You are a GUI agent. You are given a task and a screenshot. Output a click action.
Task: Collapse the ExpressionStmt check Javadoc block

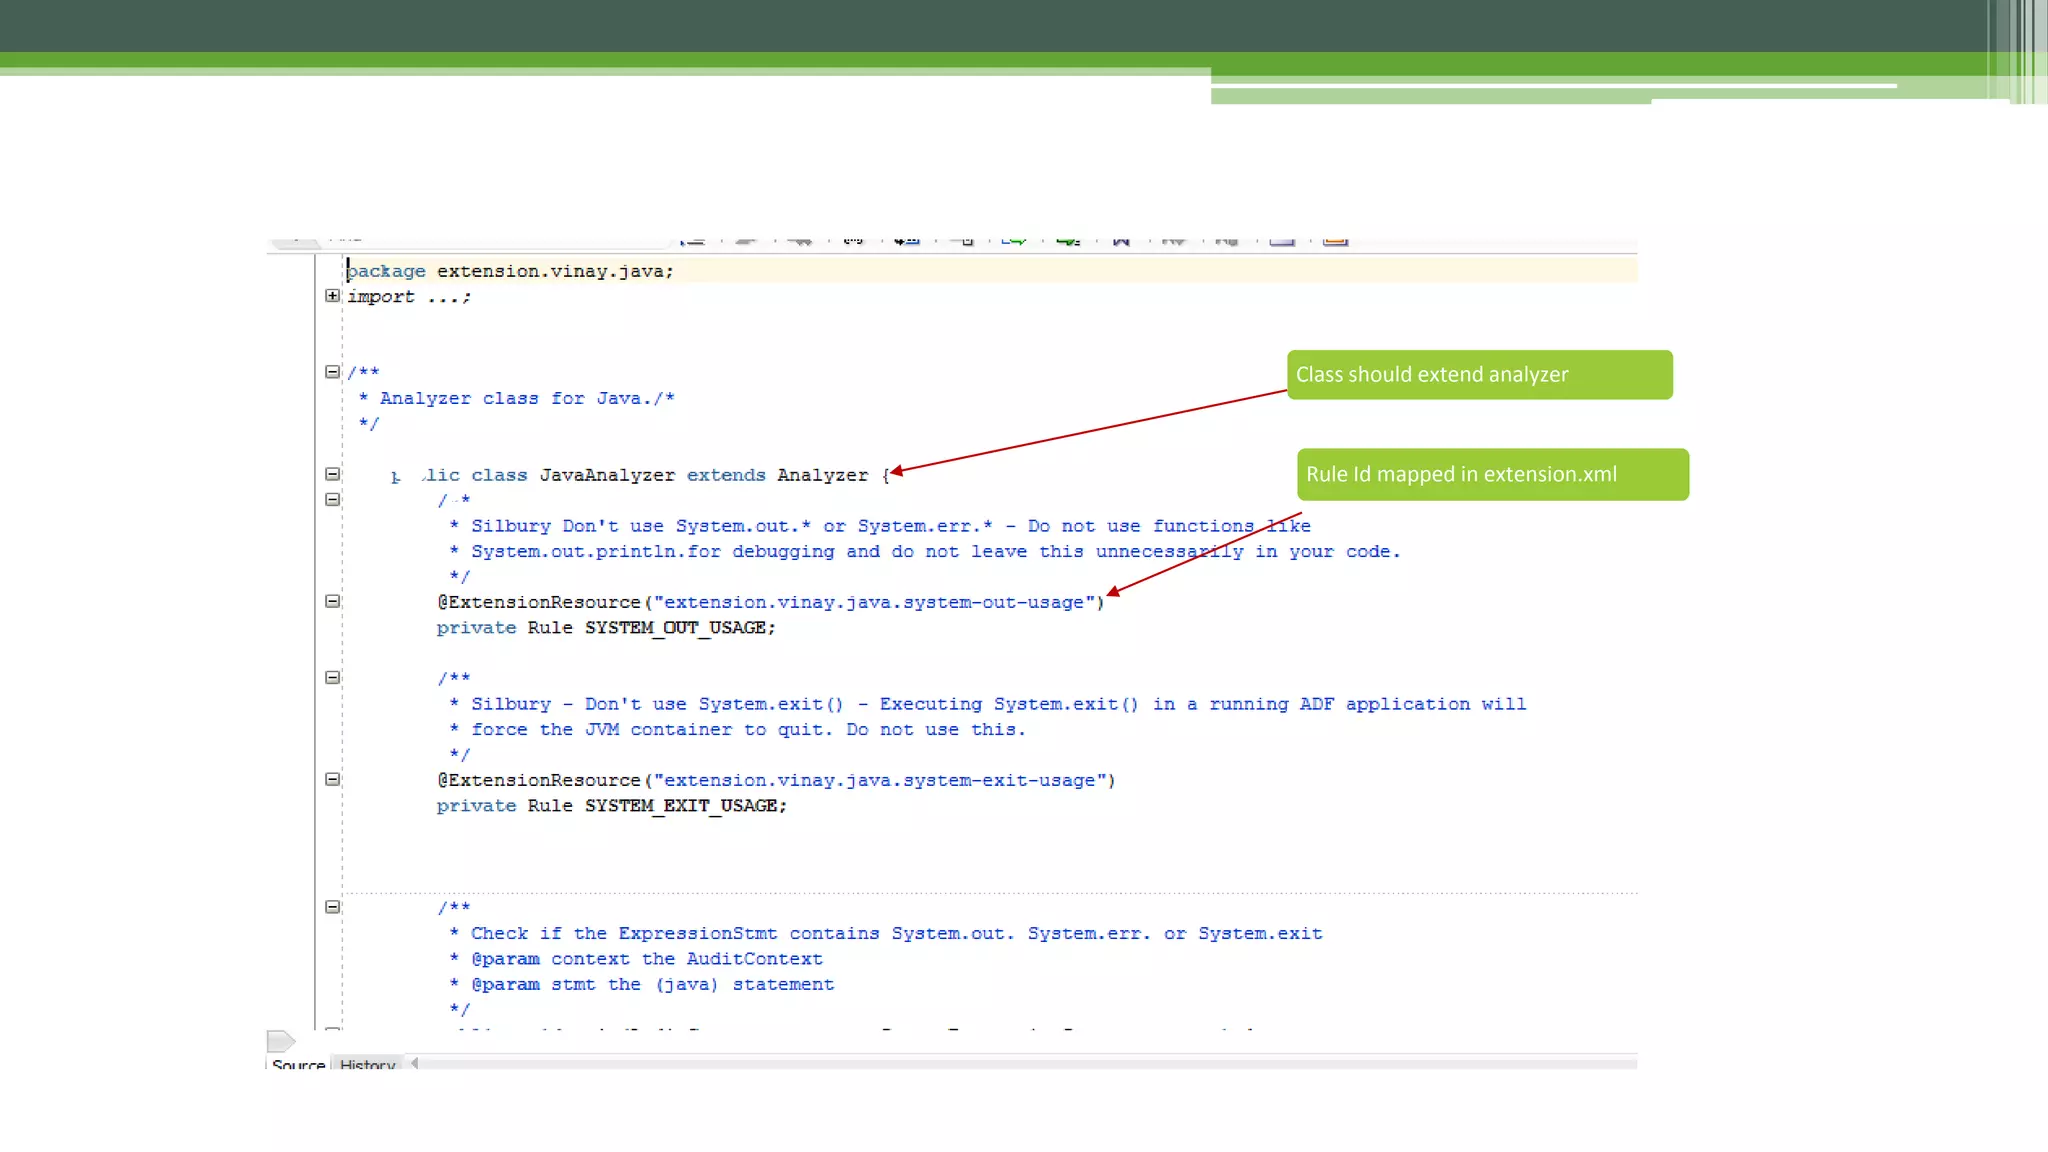click(x=332, y=907)
